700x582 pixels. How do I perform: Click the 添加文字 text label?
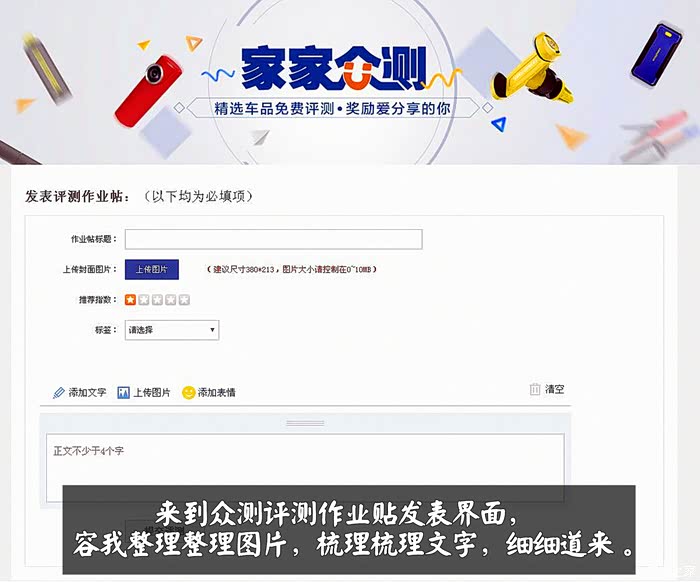[x=88, y=393]
